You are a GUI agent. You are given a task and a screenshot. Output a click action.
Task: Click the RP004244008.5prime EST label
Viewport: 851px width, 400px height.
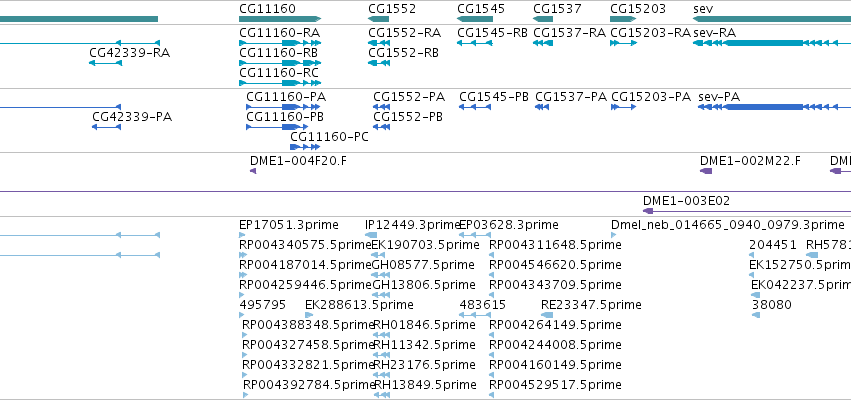pyautogui.click(x=555, y=345)
